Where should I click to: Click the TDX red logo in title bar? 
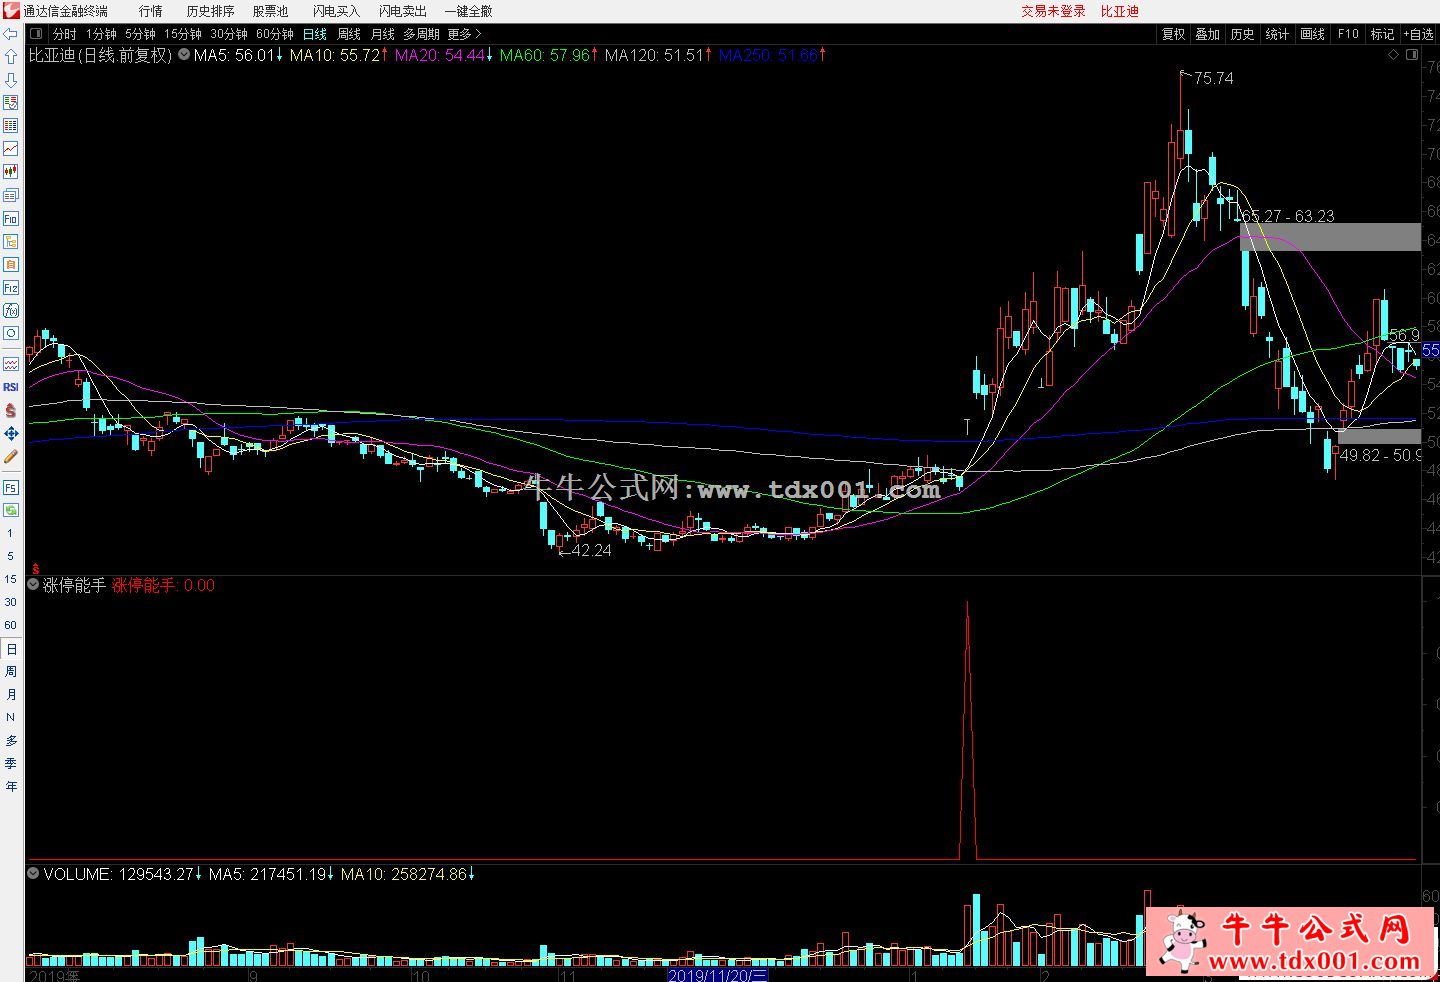pyautogui.click(x=11, y=11)
